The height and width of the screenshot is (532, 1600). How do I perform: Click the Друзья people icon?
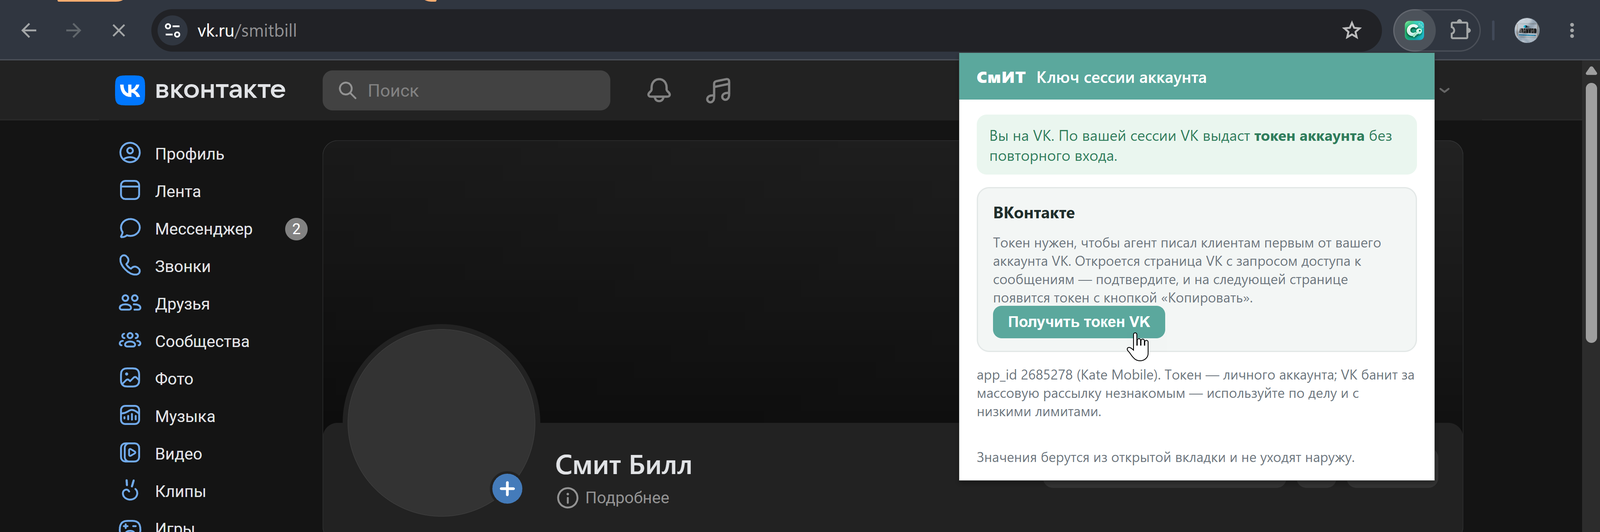click(x=130, y=303)
